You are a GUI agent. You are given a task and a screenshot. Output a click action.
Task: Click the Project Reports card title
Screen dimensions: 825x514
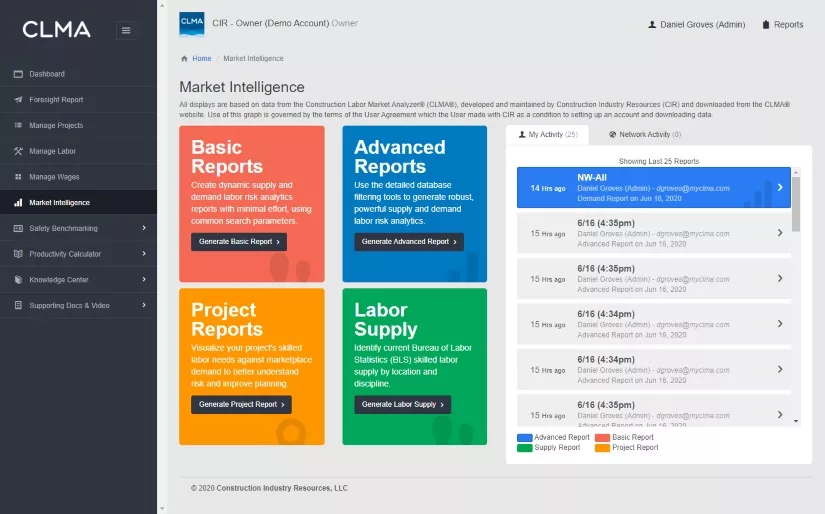point(227,319)
